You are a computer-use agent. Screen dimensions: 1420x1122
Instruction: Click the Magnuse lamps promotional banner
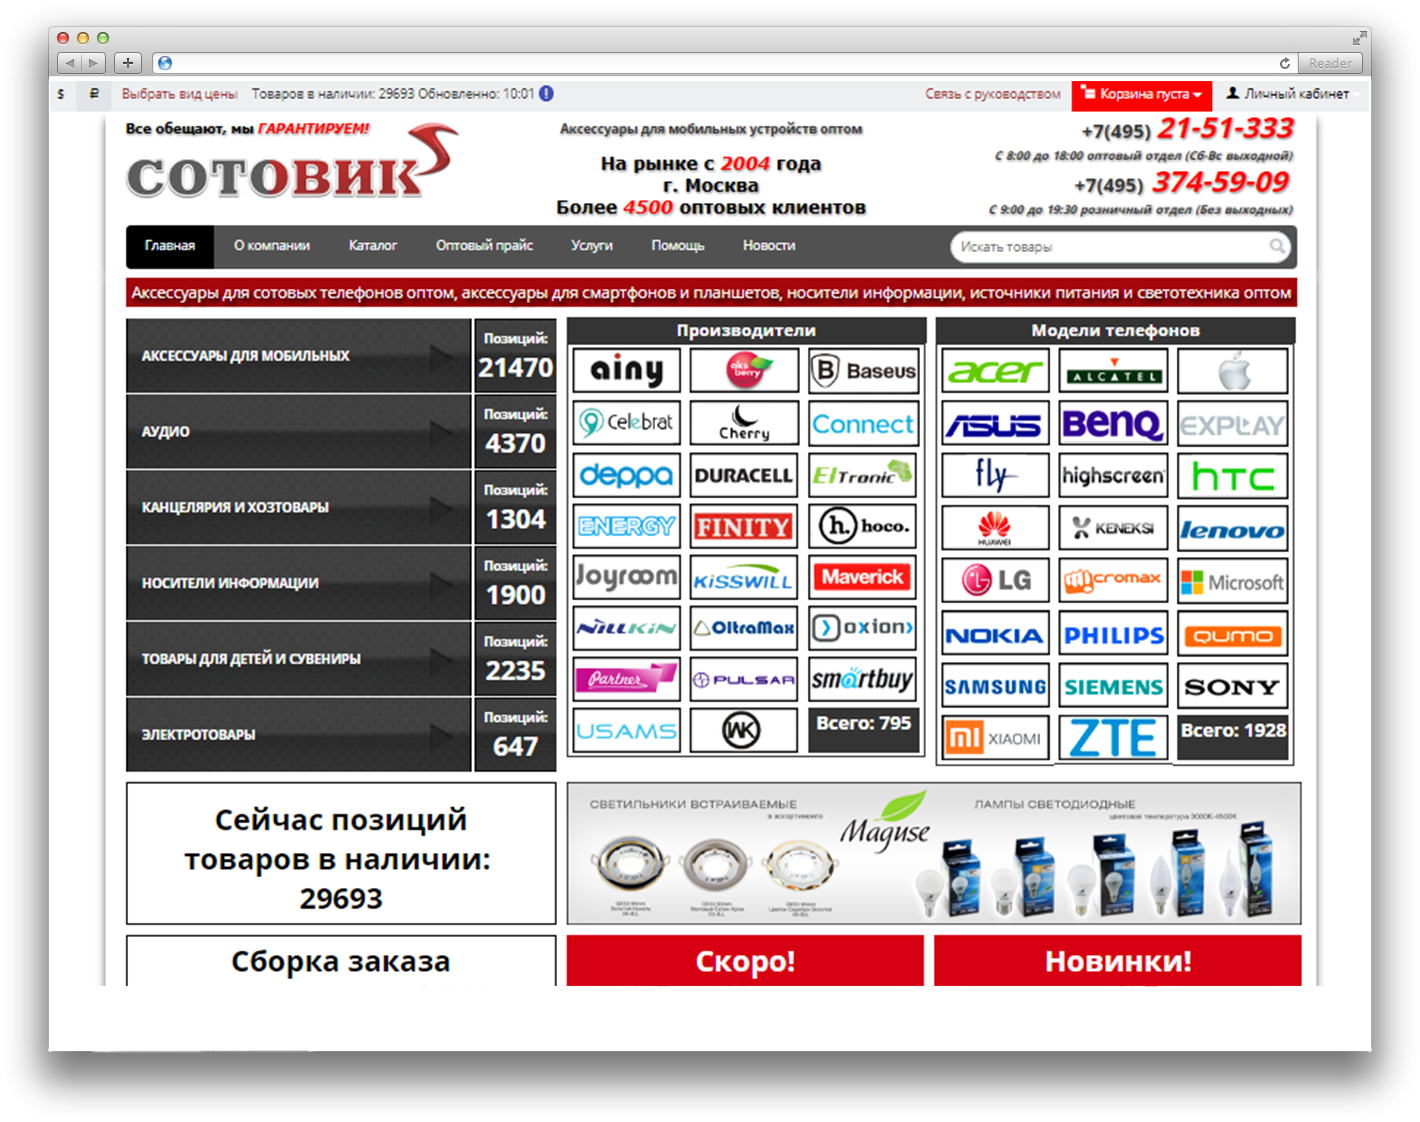(934, 854)
